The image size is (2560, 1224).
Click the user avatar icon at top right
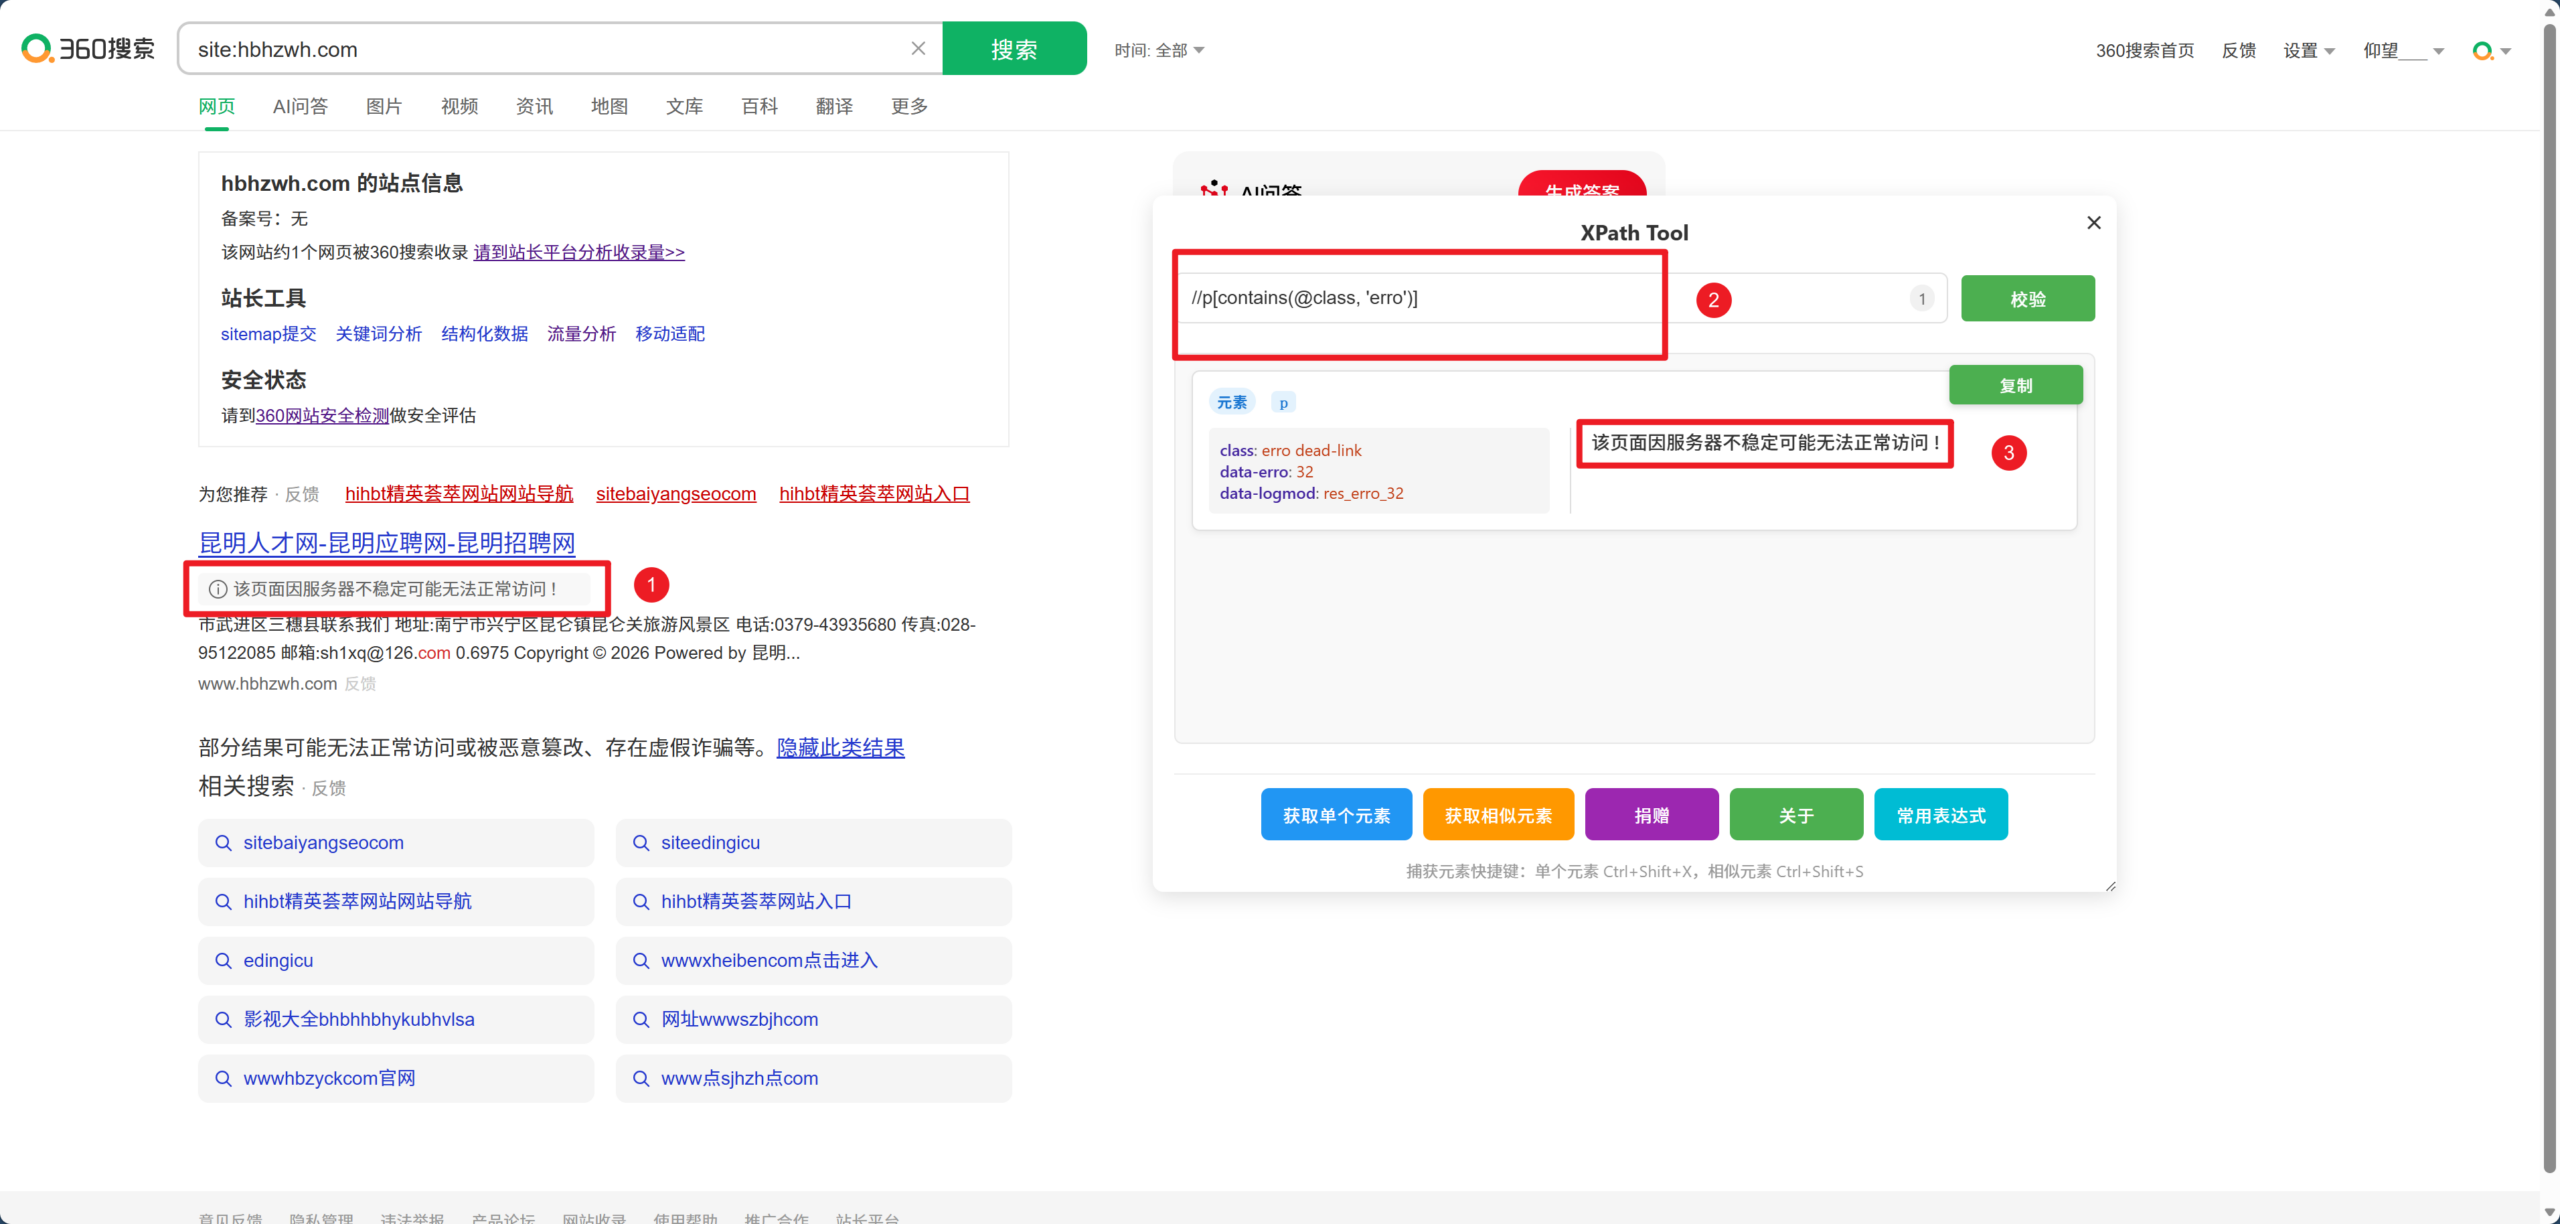[2482, 51]
